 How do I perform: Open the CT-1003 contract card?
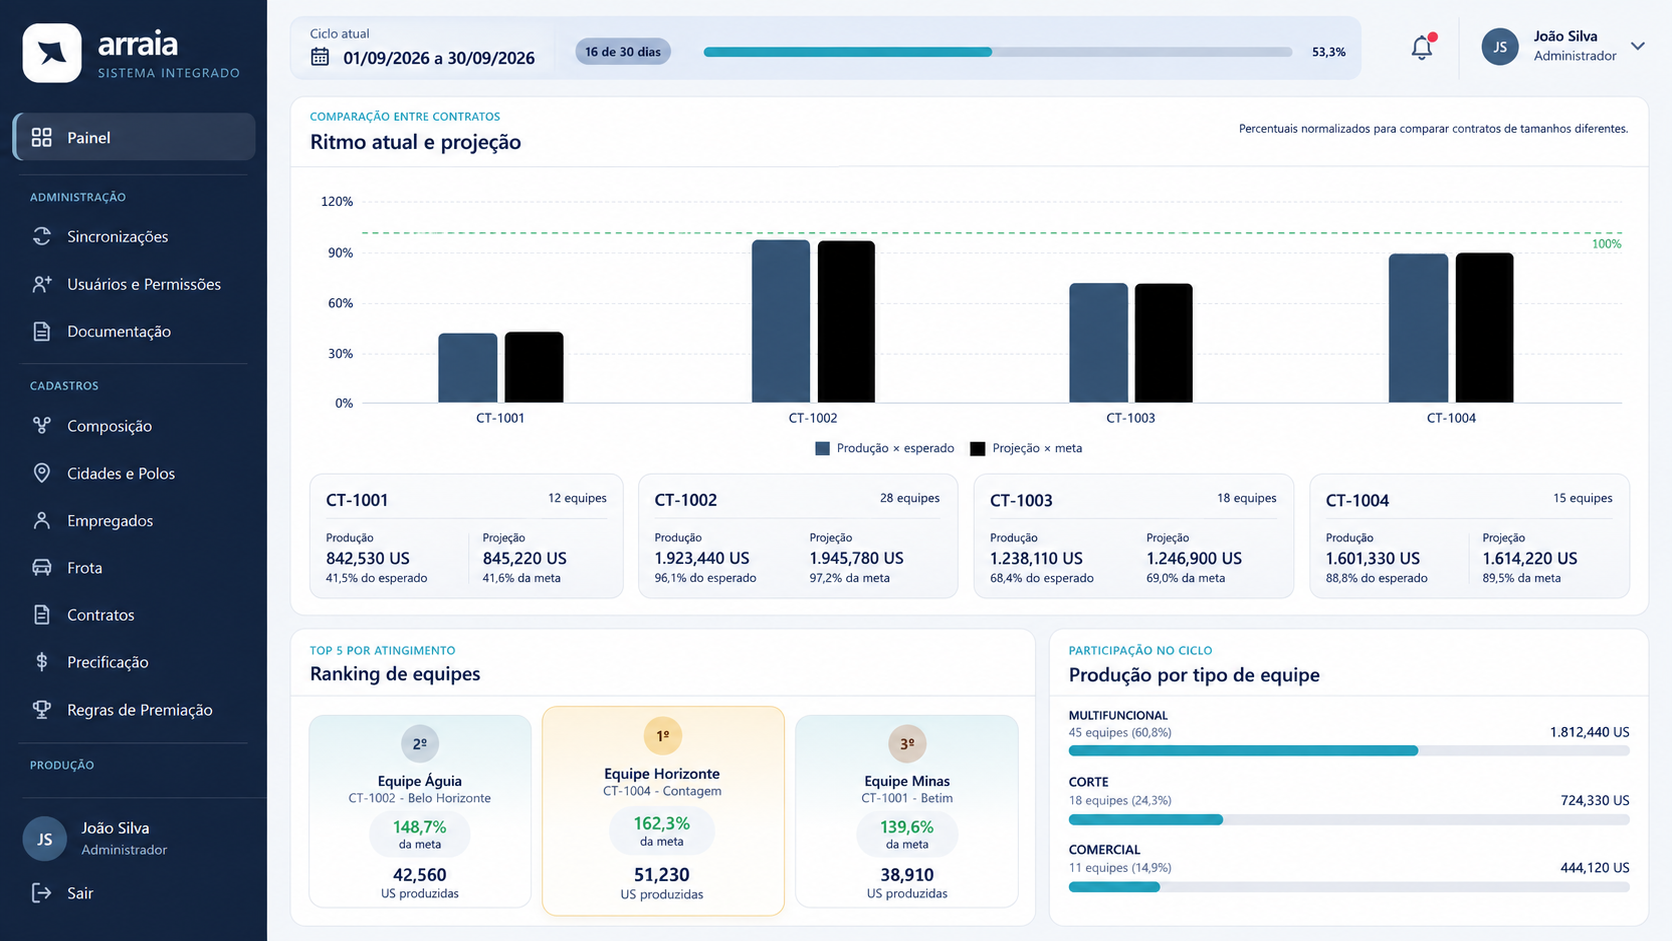[1134, 536]
